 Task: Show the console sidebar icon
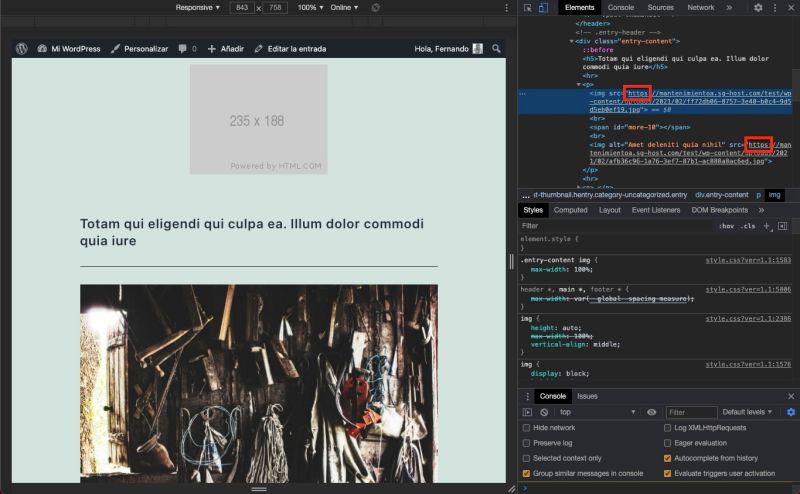click(528, 412)
